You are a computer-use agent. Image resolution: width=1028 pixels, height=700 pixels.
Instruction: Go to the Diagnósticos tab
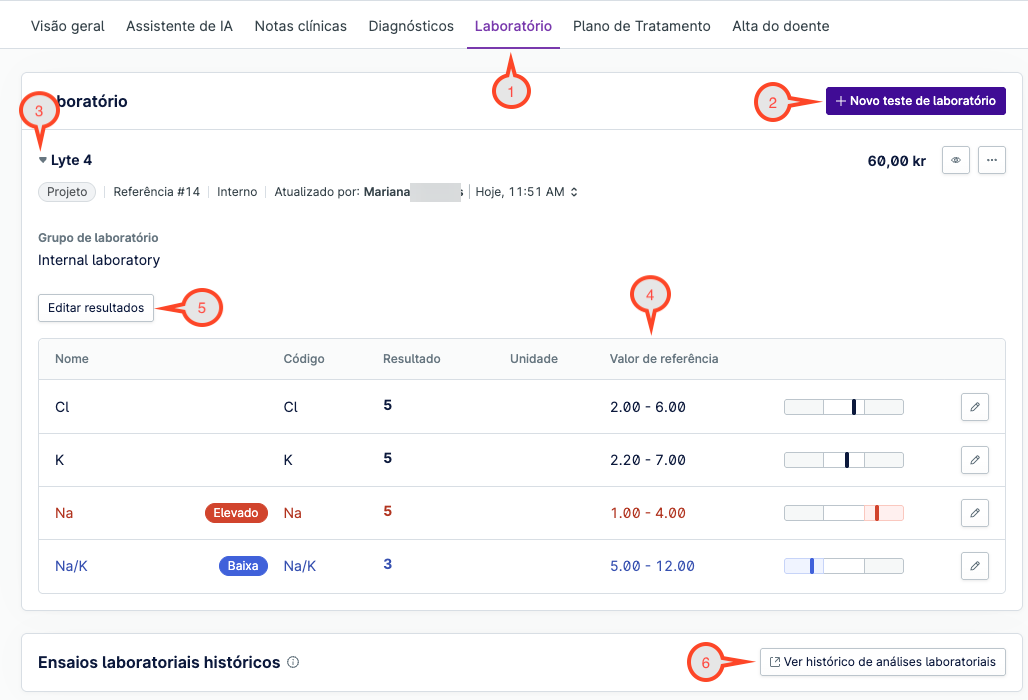pos(411,26)
